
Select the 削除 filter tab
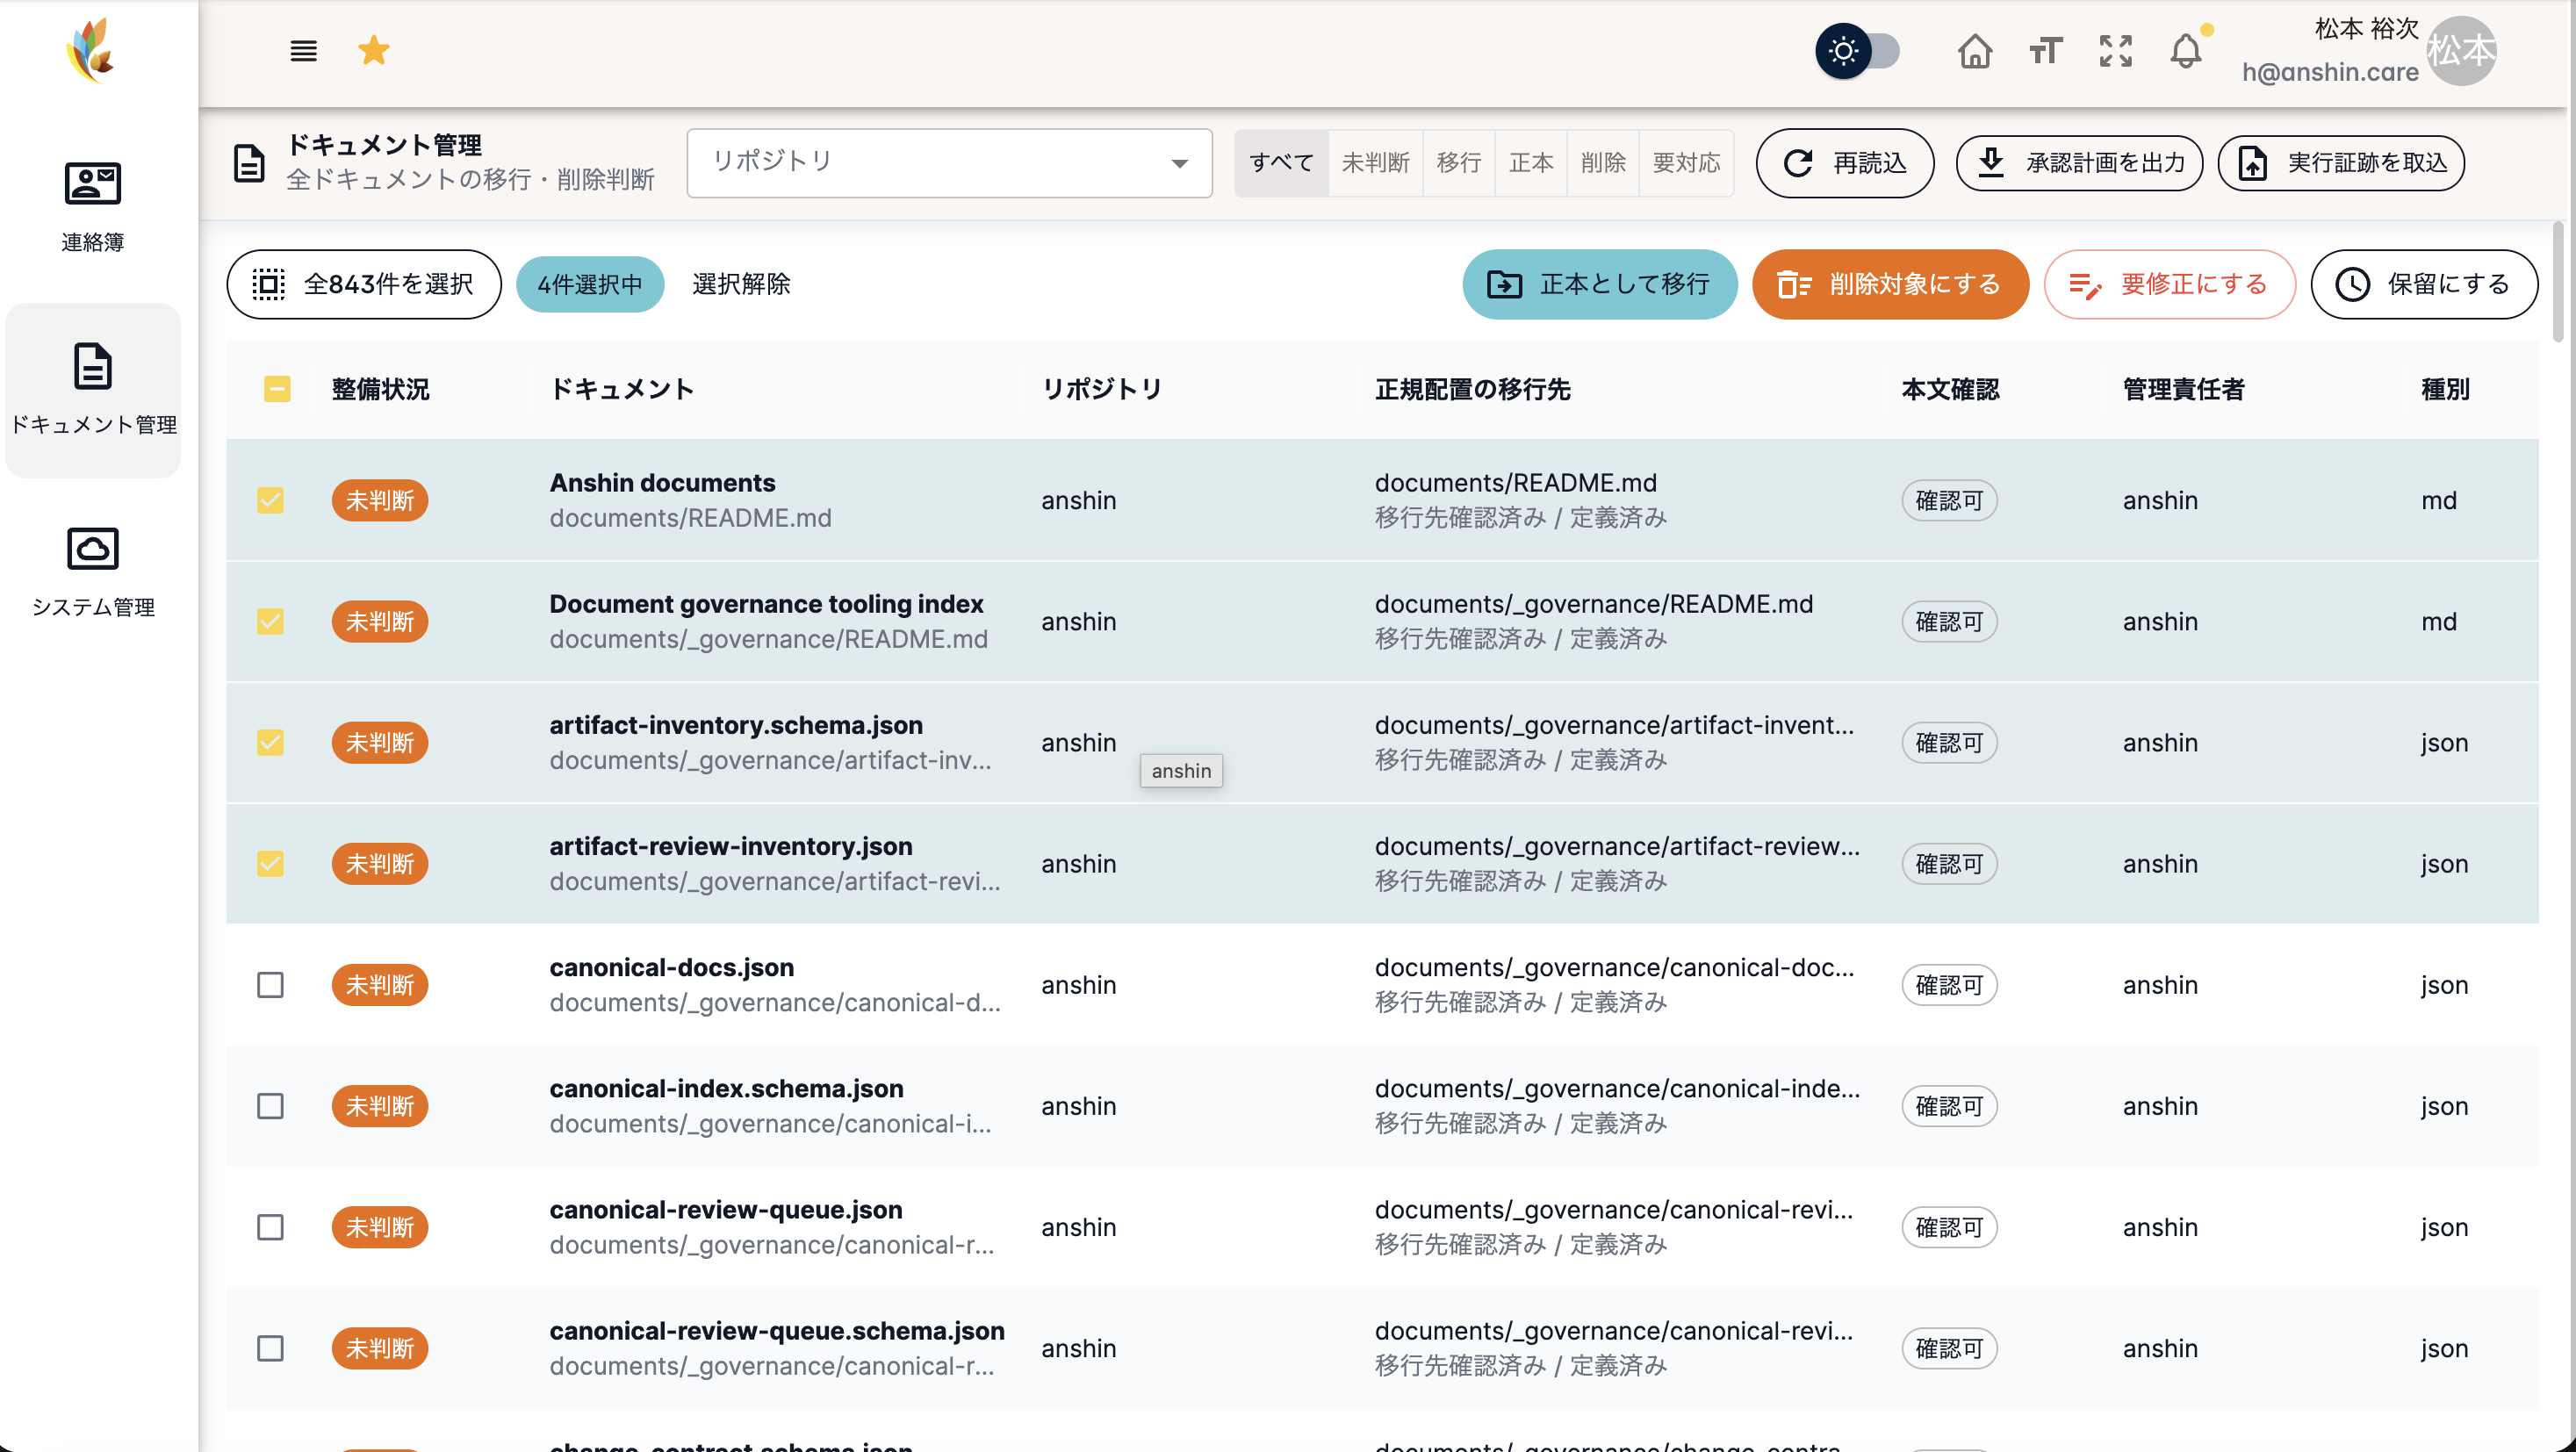[1602, 162]
